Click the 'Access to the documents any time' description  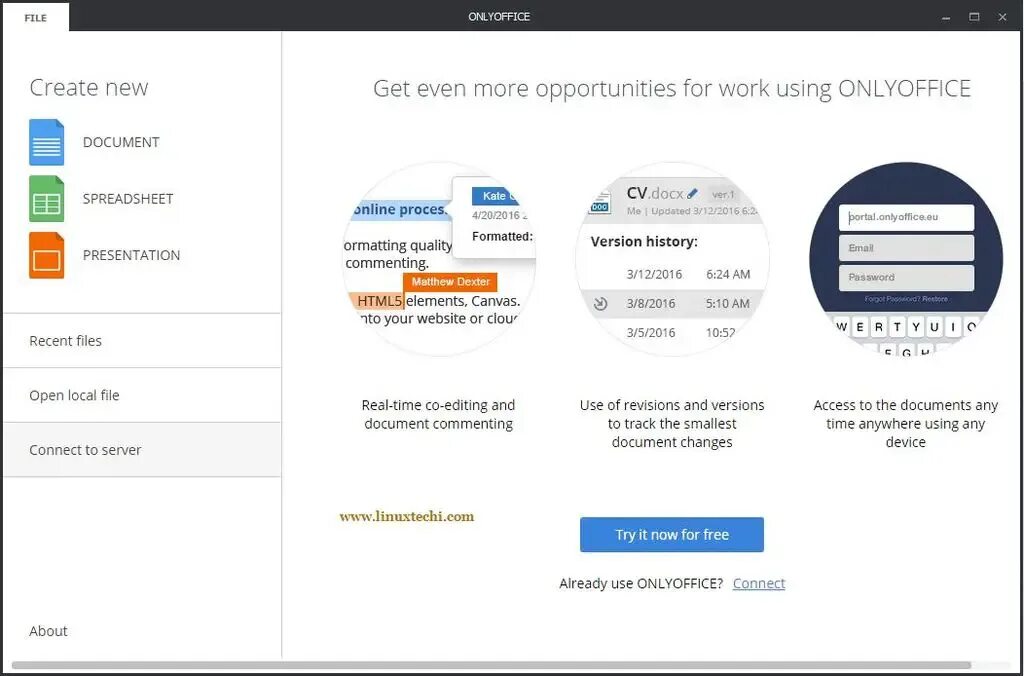click(906, 423)
